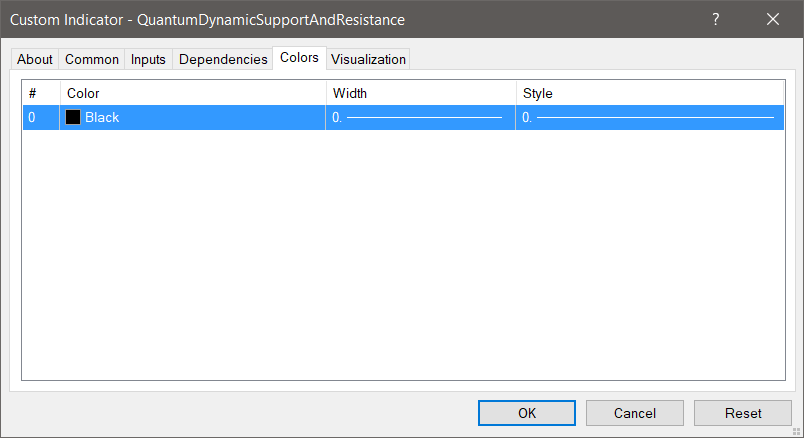The width and height of the screenshot is (804, 438).
Task: Click the black color swatch in row 0
Action: pyautogui.click(x=74, y=117)
